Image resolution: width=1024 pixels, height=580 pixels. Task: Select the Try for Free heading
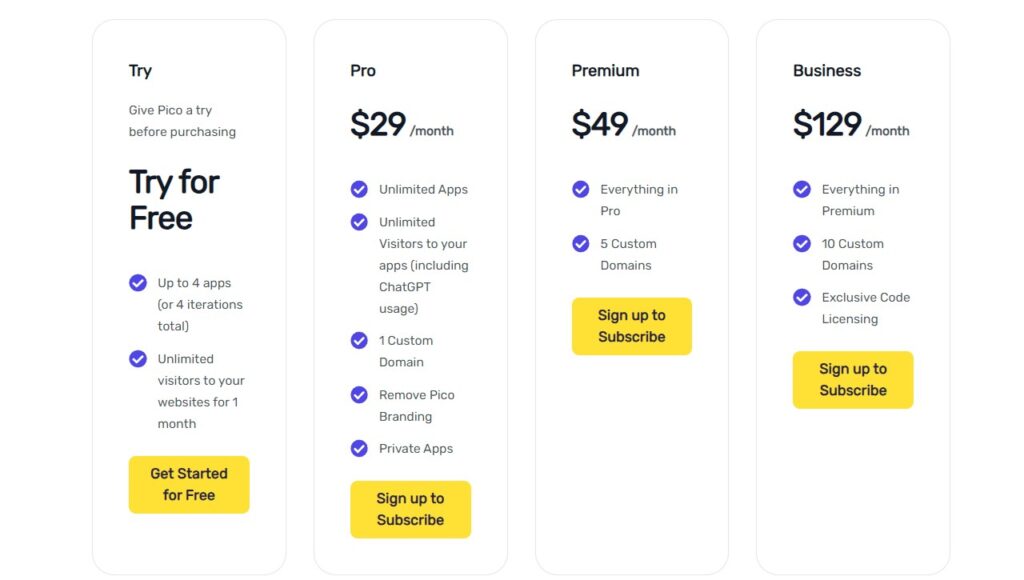point(174,200)
